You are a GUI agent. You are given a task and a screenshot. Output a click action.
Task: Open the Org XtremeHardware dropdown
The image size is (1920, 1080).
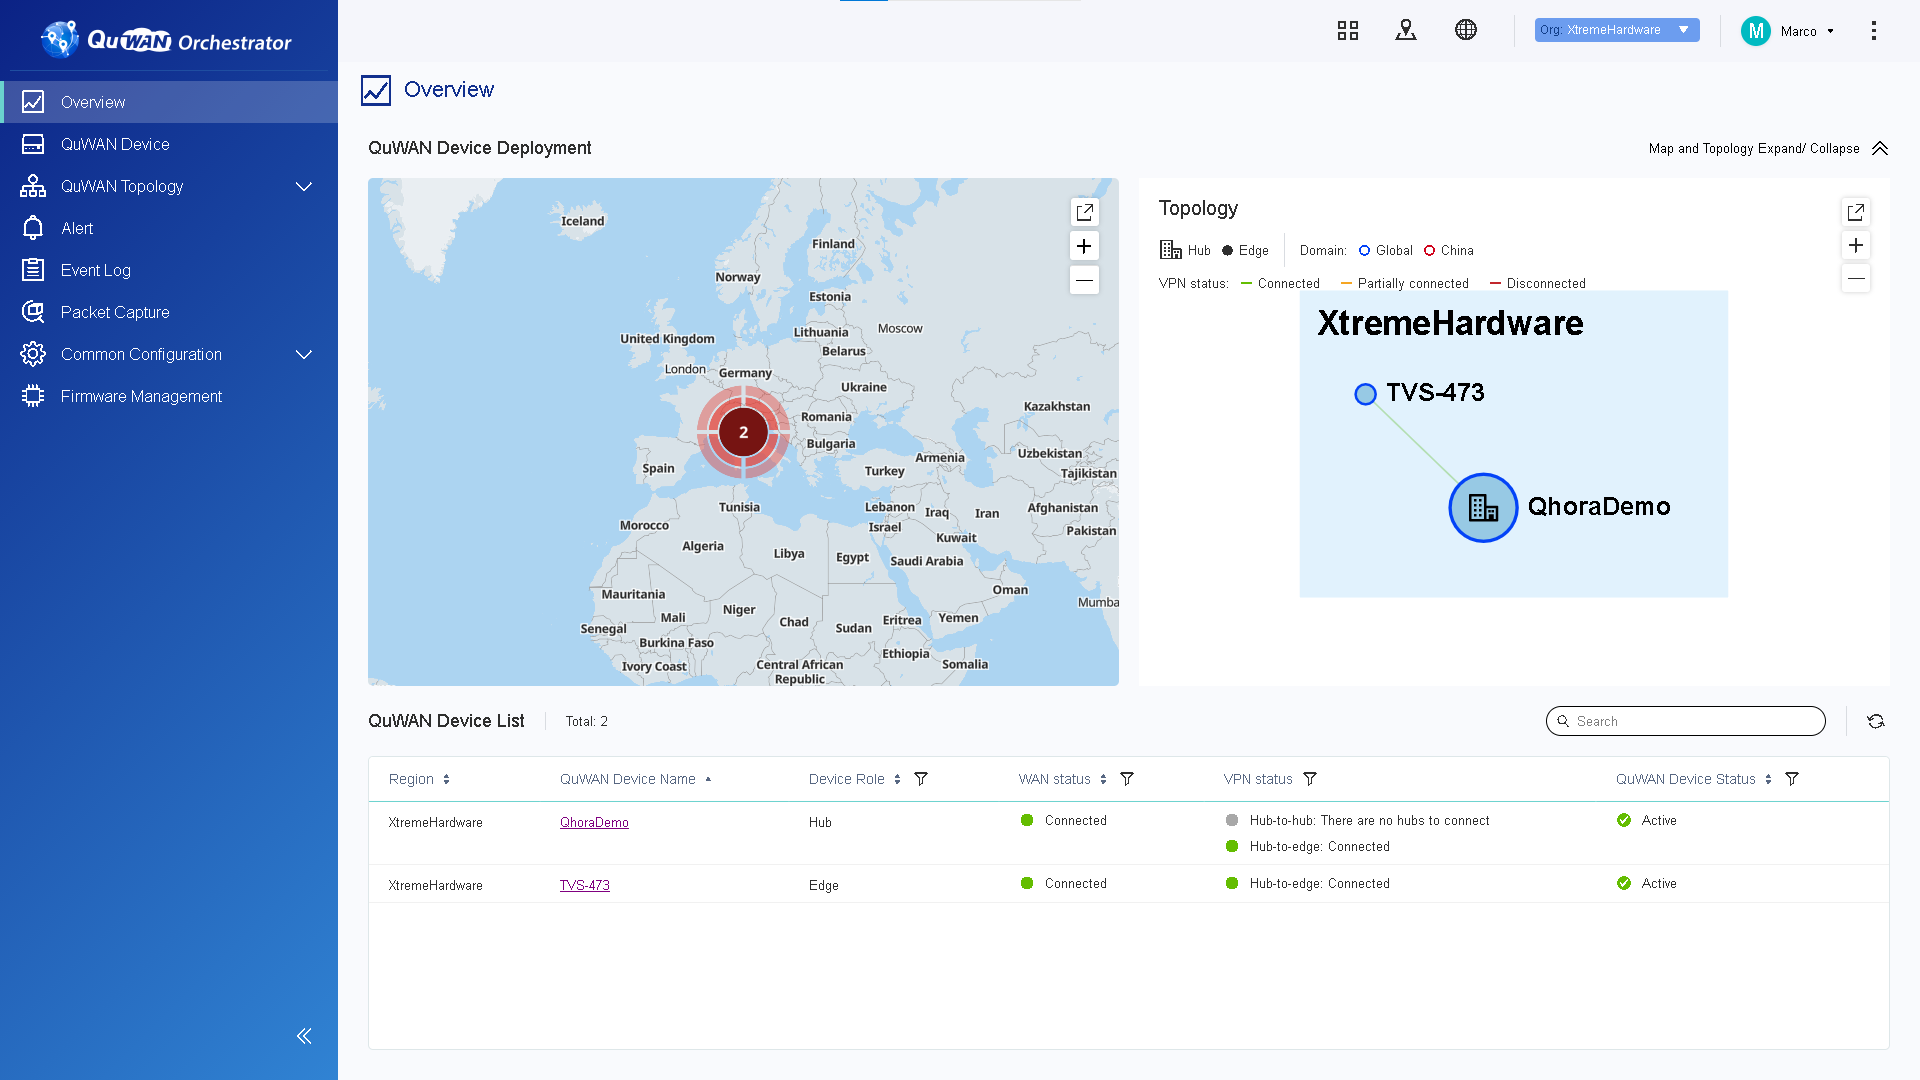click(x=1616, y=30)
